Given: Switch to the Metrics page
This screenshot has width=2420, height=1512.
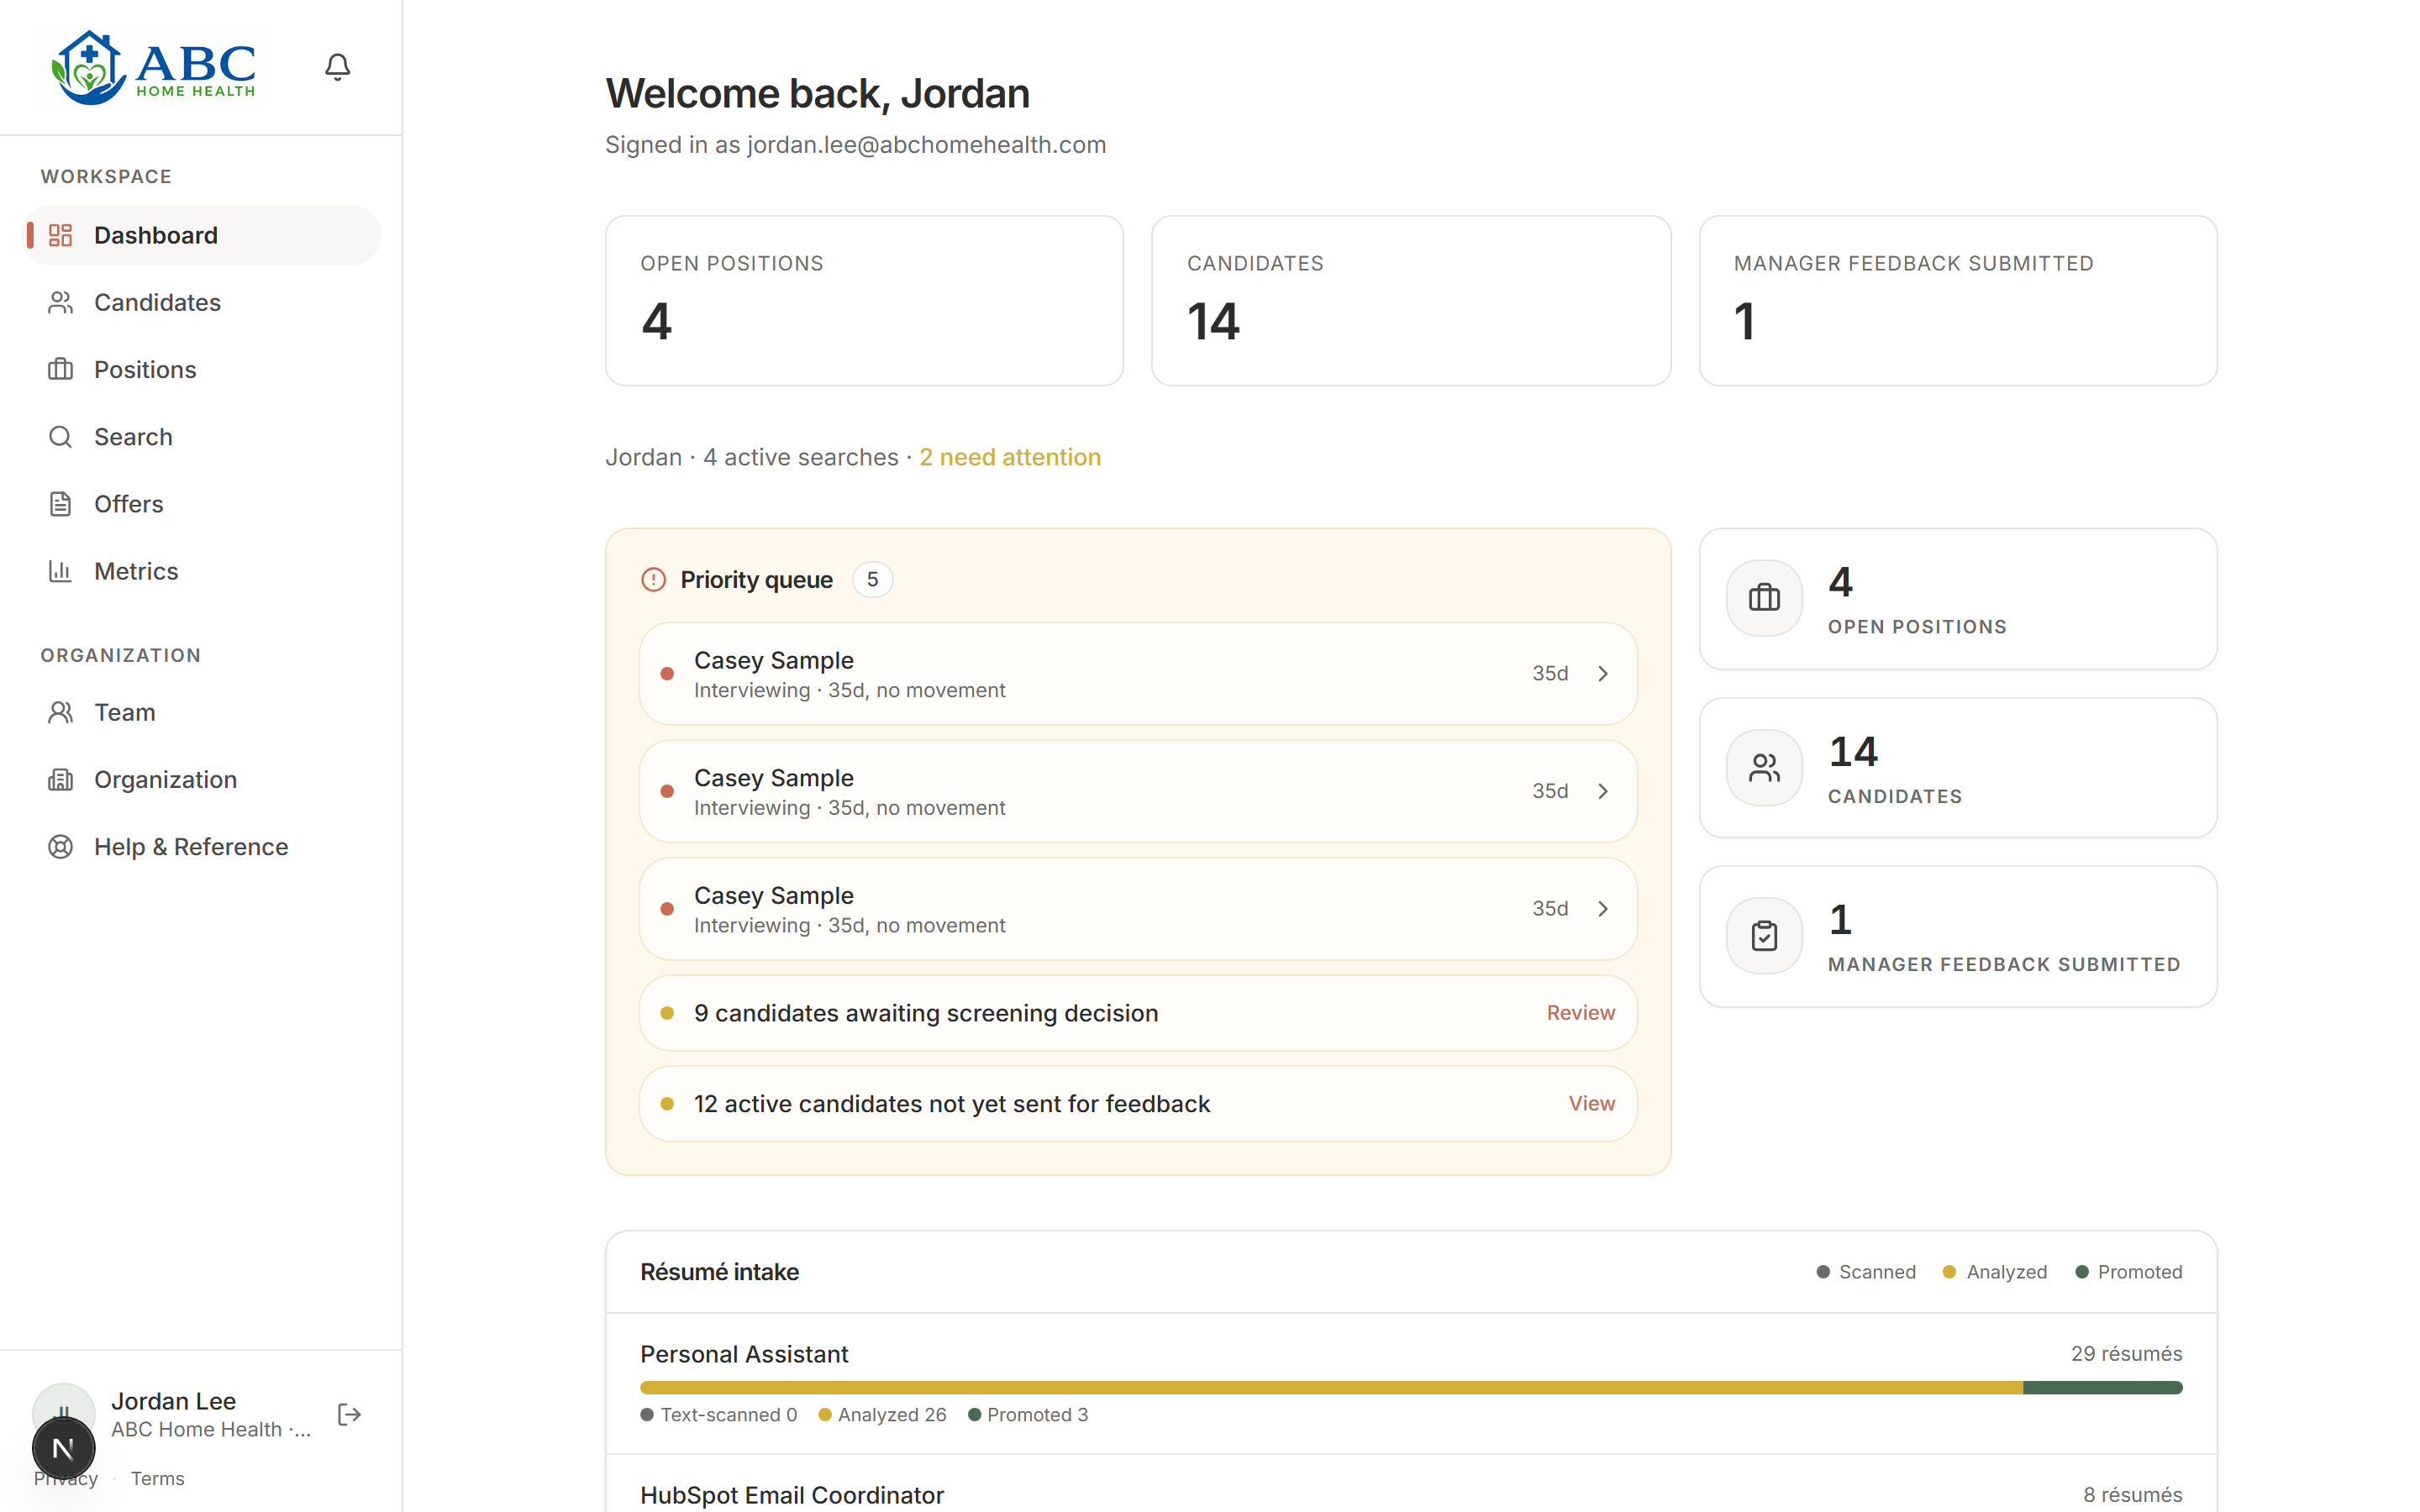Looking at the screenshot, I should (x=201, y=571).
